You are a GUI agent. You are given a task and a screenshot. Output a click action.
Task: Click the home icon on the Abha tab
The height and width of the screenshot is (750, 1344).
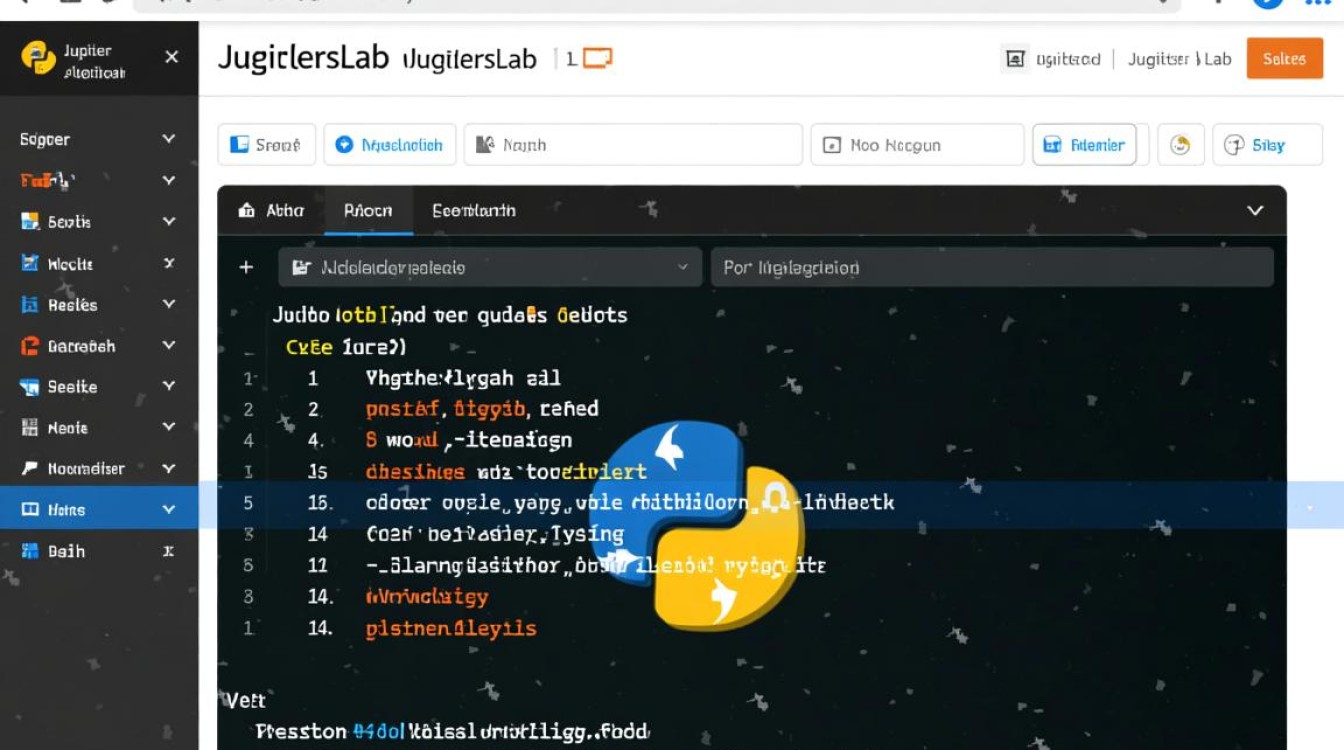pos(247,211)
